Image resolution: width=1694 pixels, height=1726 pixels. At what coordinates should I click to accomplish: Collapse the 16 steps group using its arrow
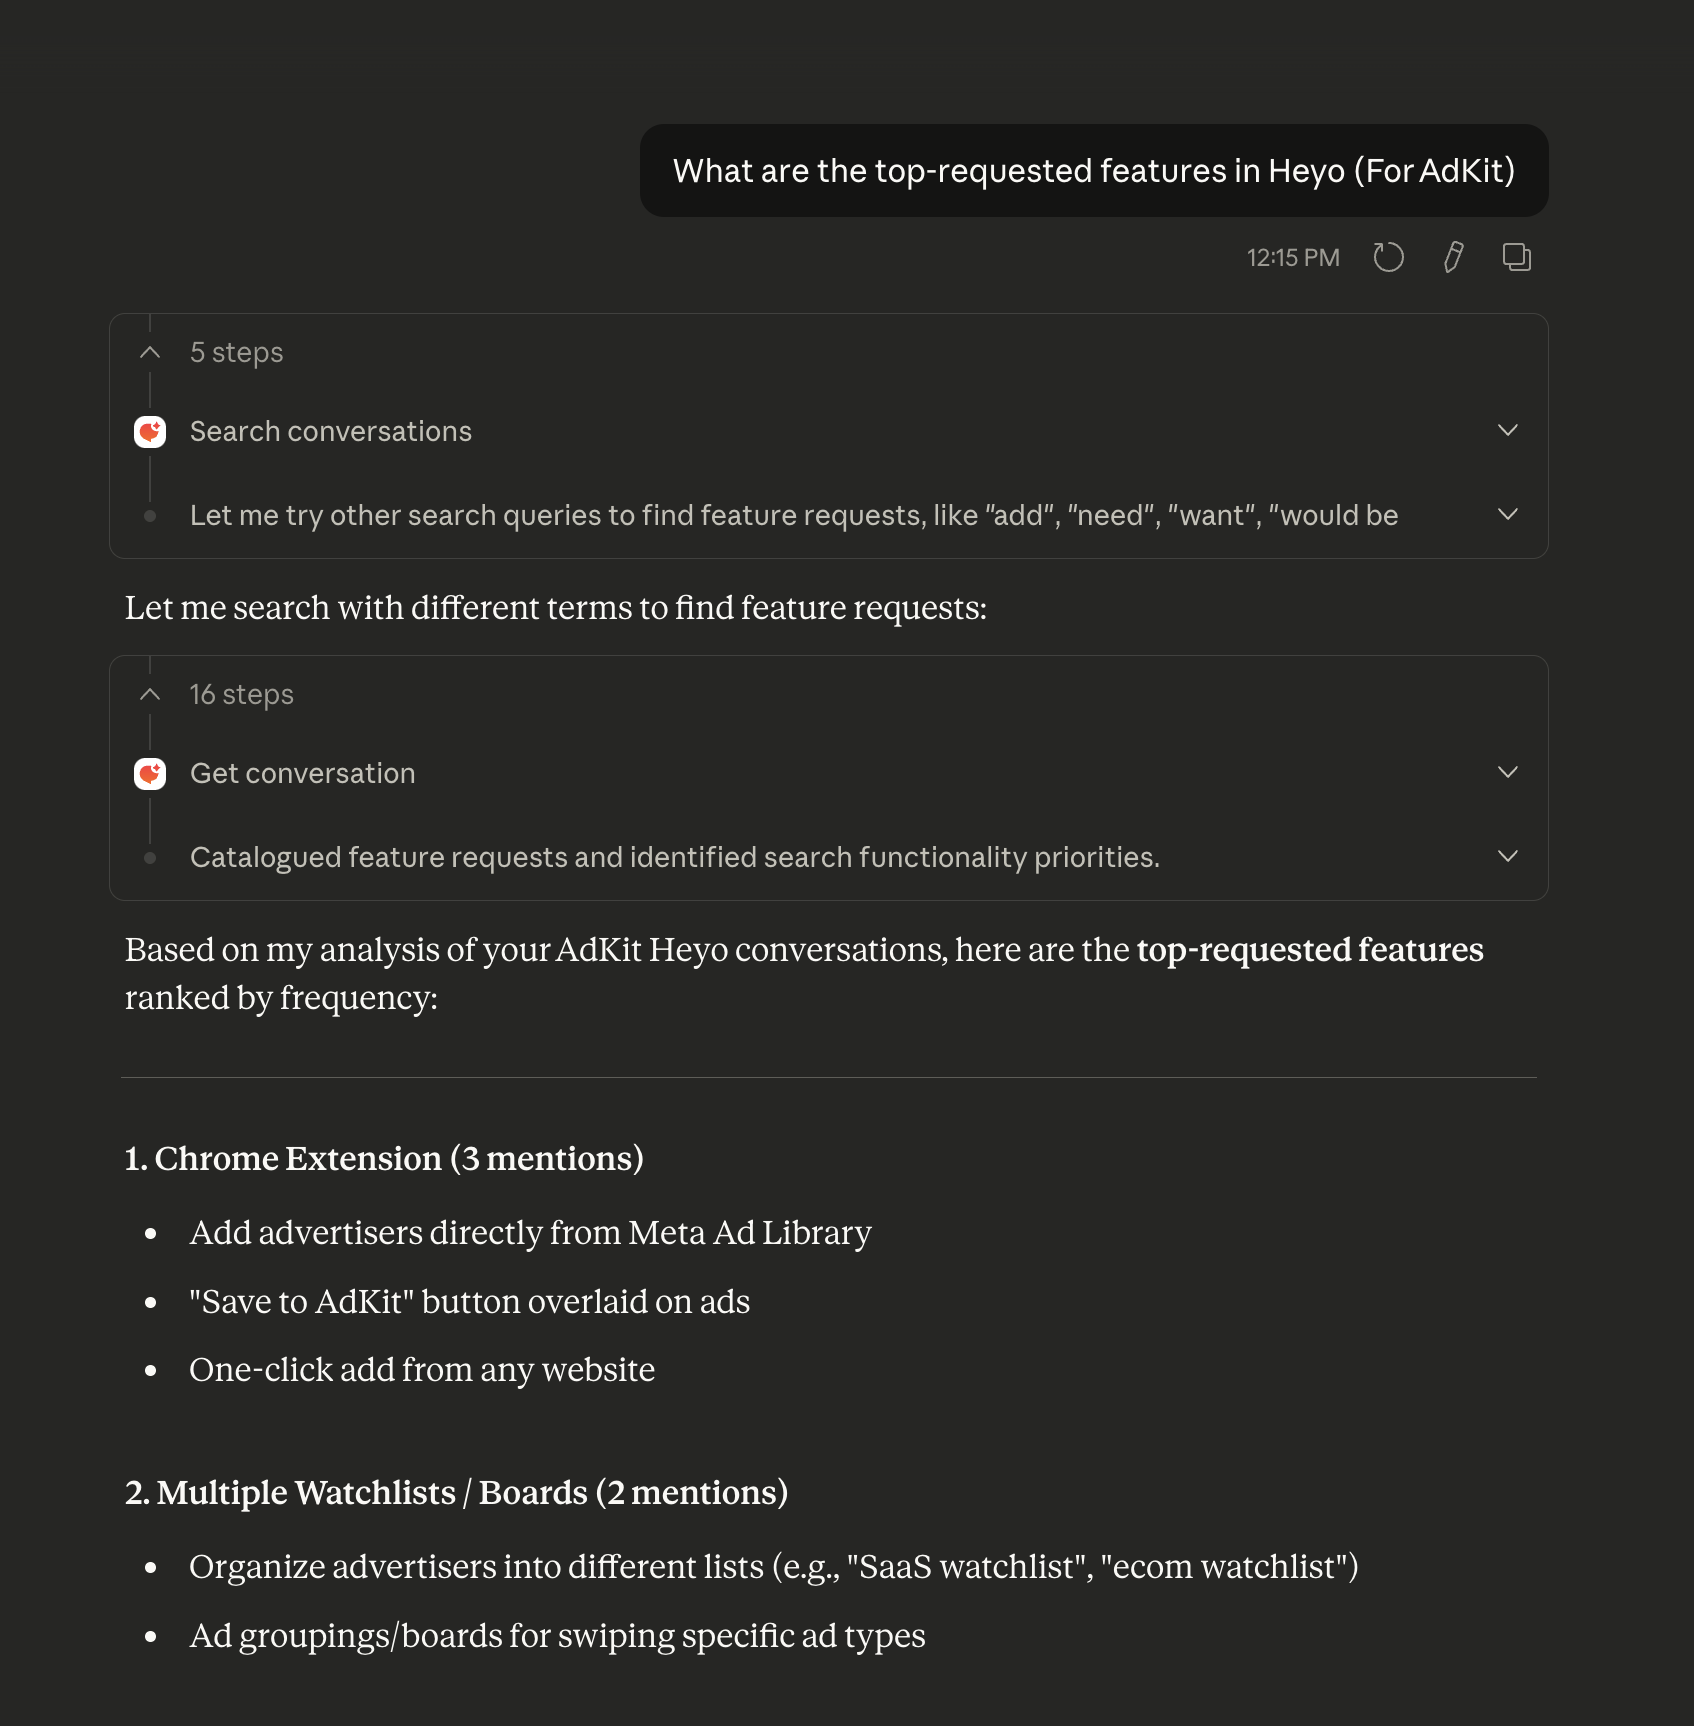pyautogui.click(x=150, y=695)
